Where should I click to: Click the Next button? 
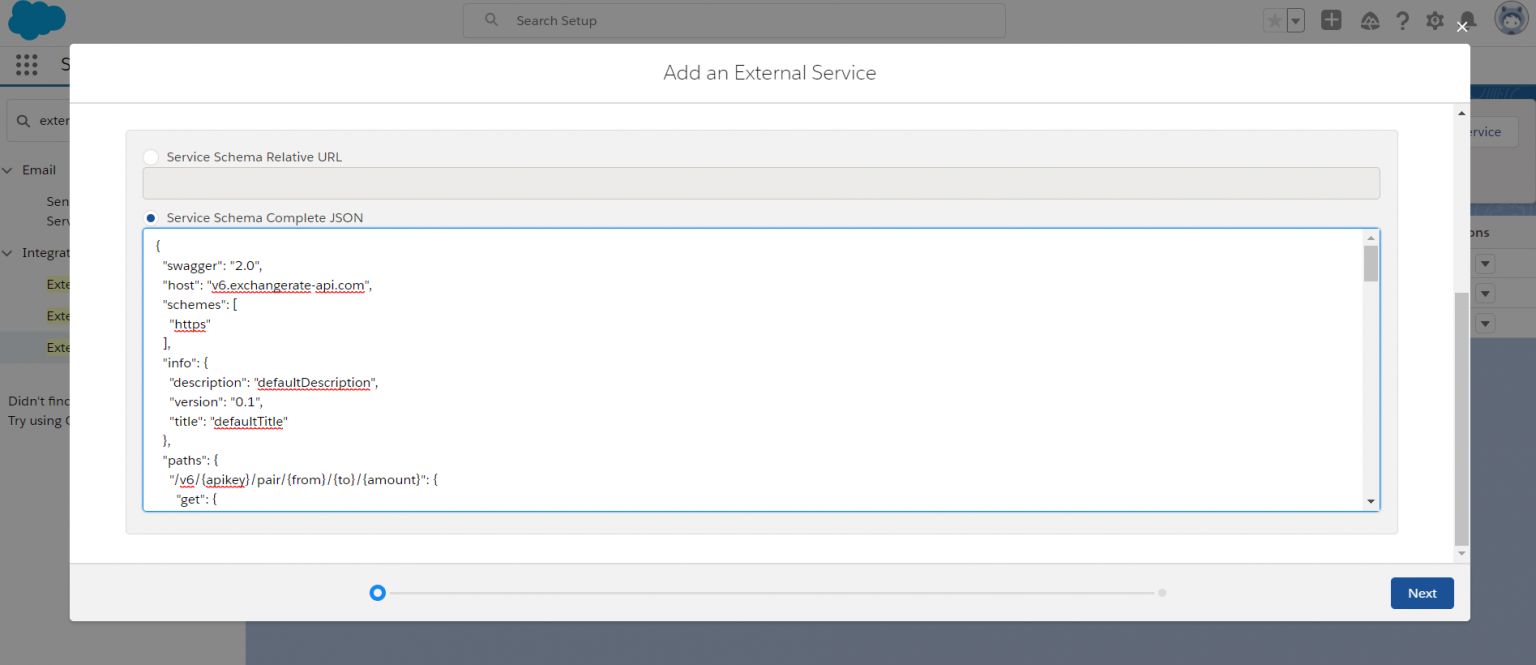click(x=1421, y=592)
